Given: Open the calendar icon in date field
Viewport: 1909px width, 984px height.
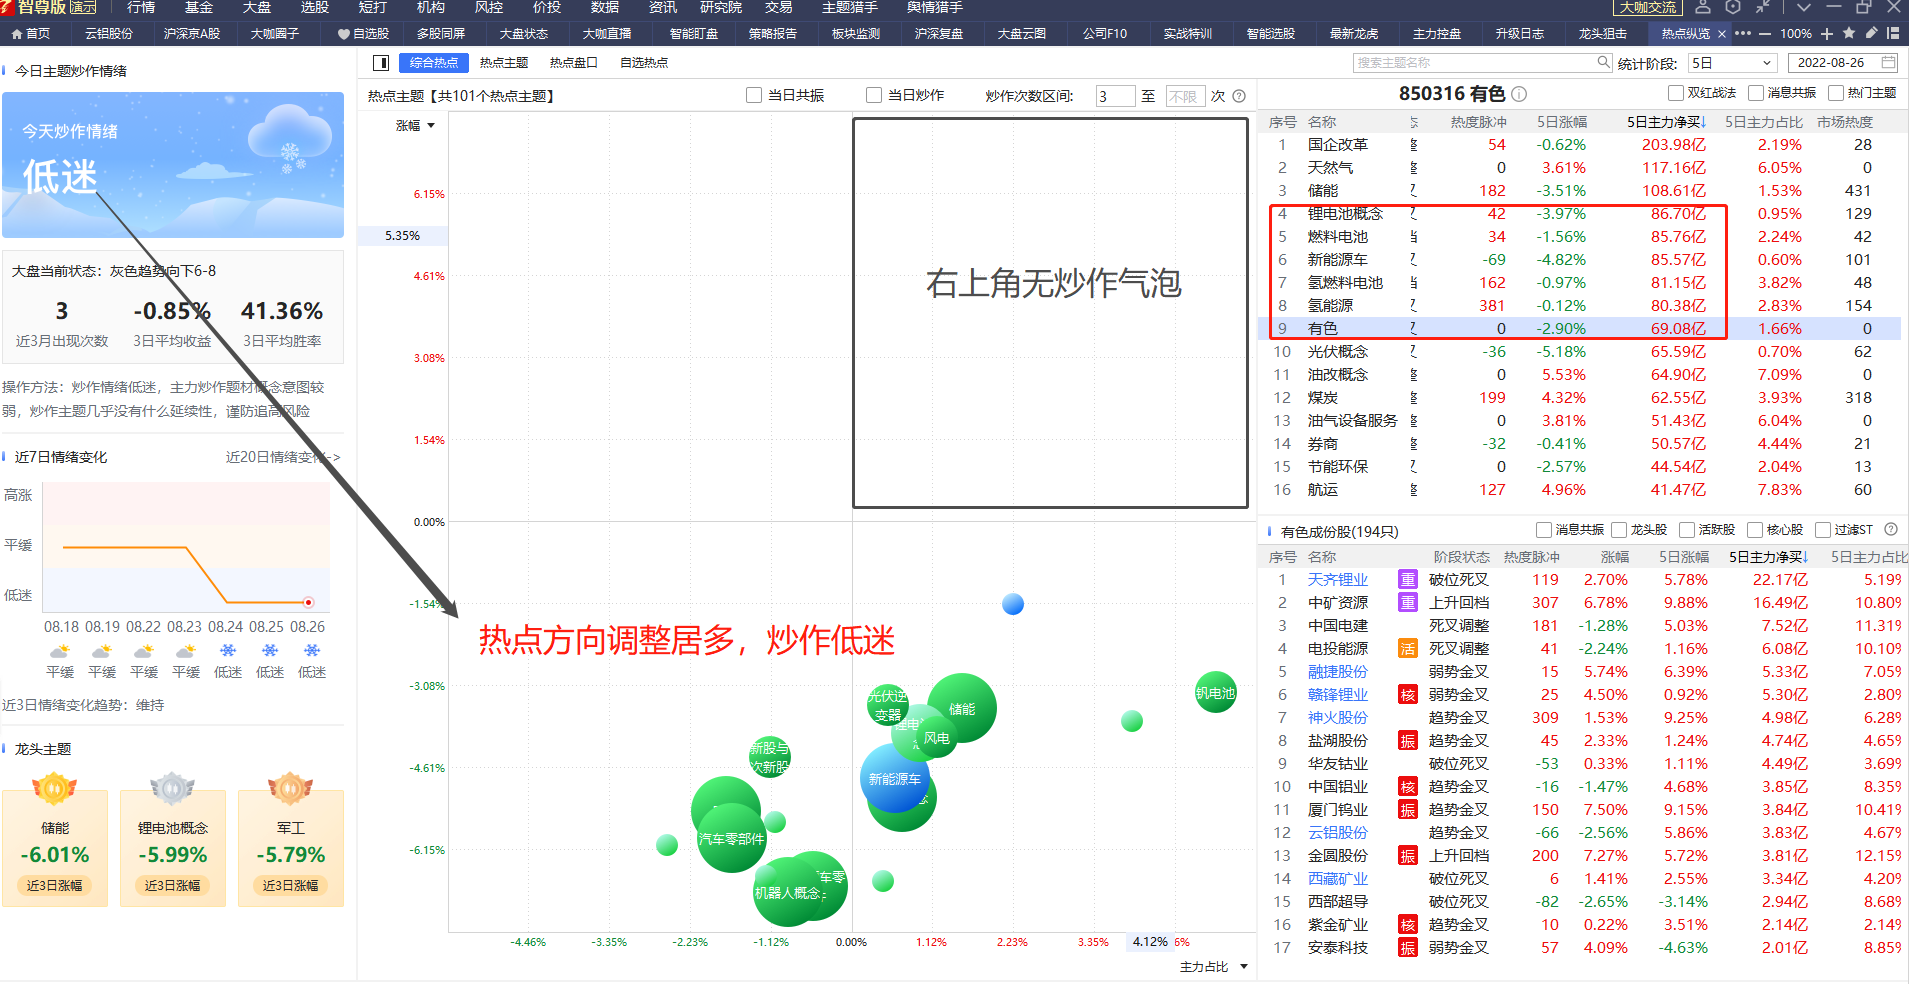Looking at the screenshot, I should coord(1888,62).
